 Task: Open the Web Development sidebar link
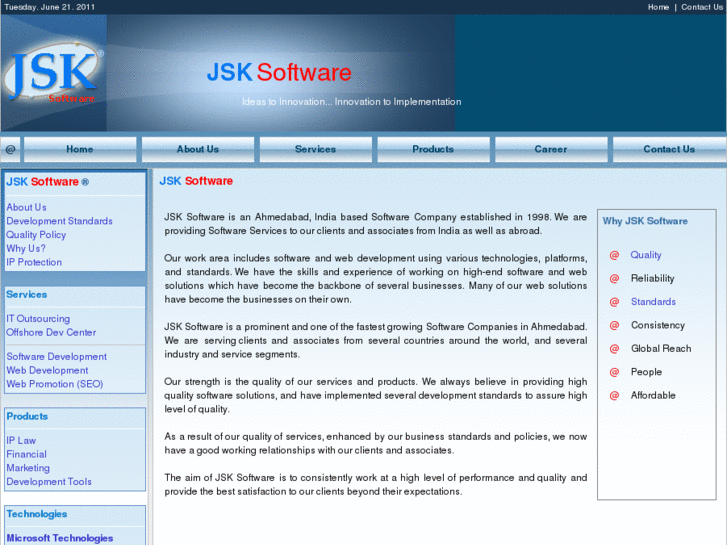point(47,370)
